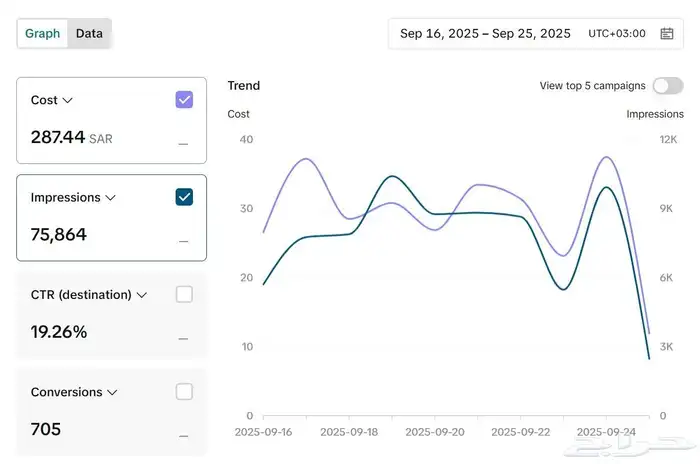Switch to the Graph tab
This screenshot has height=464, width=700.
[43, 33]
